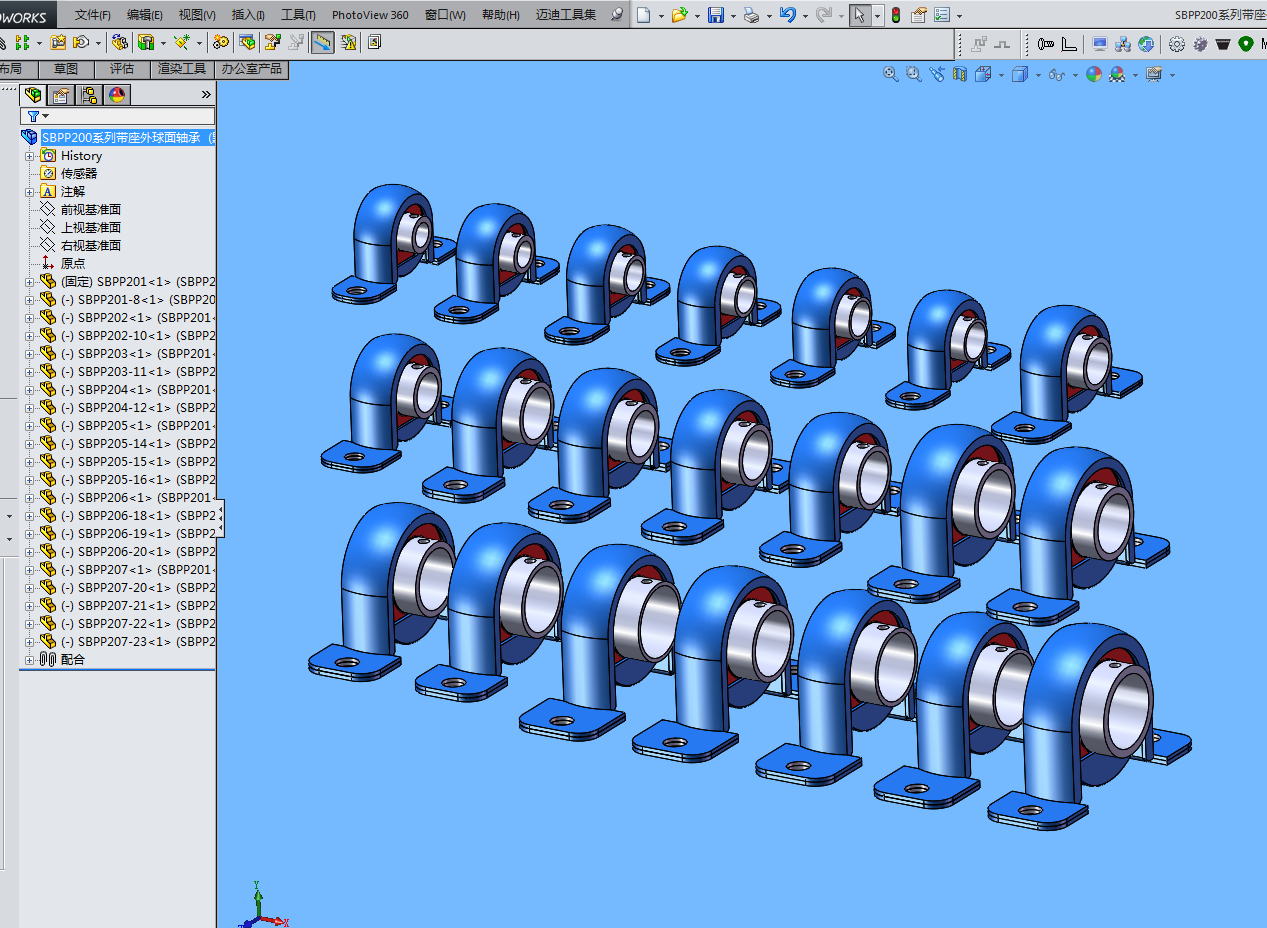Open the 帮助(H) menu
The height and width of the screenshot is (928, 1267).
coord(501,15)
